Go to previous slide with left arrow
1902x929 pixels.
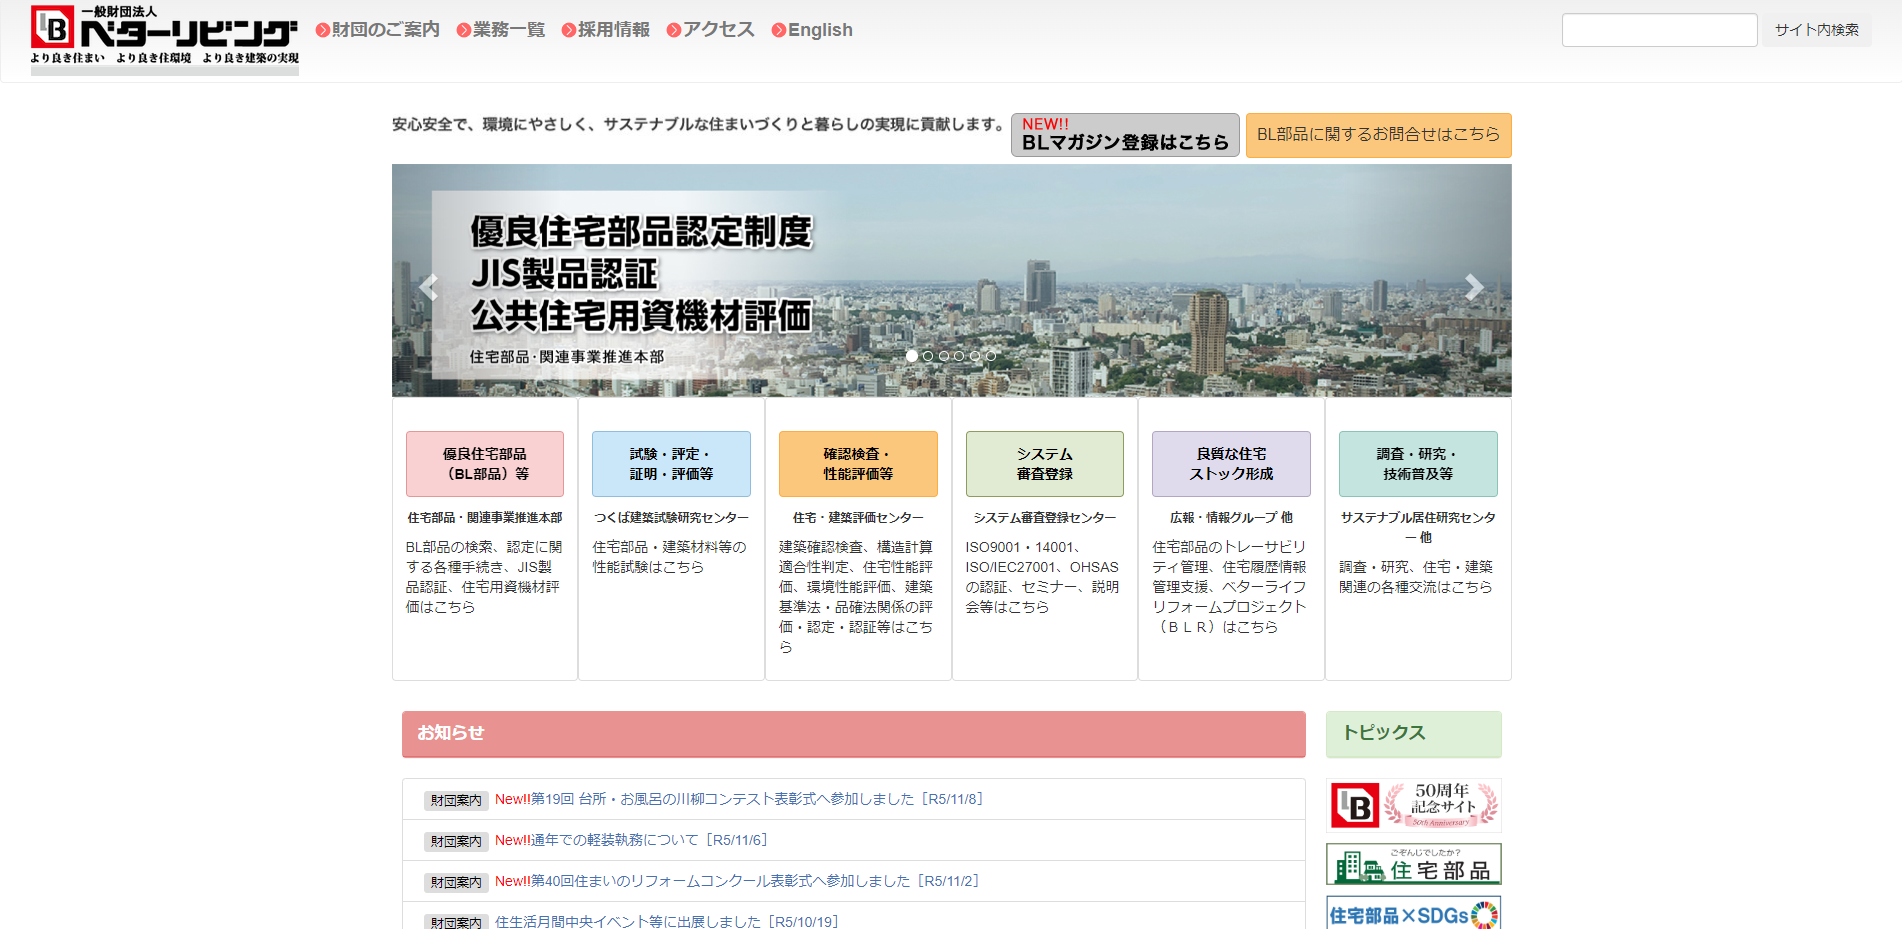(429, 287)
